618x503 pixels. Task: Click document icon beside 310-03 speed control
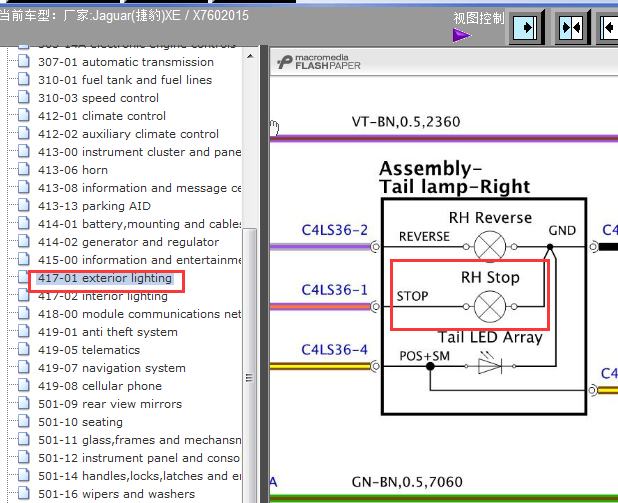click(x=24, y=97)
